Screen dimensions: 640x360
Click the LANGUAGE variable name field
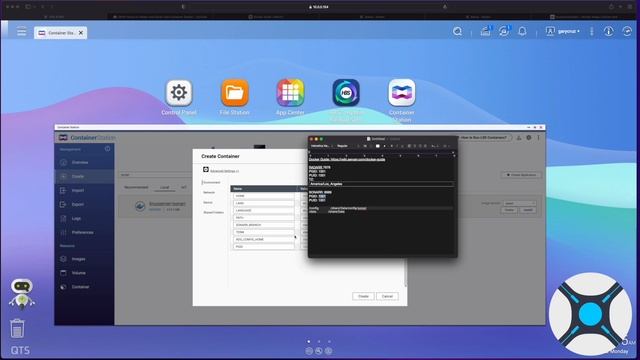pyautogui.click(x=264, y=210)
